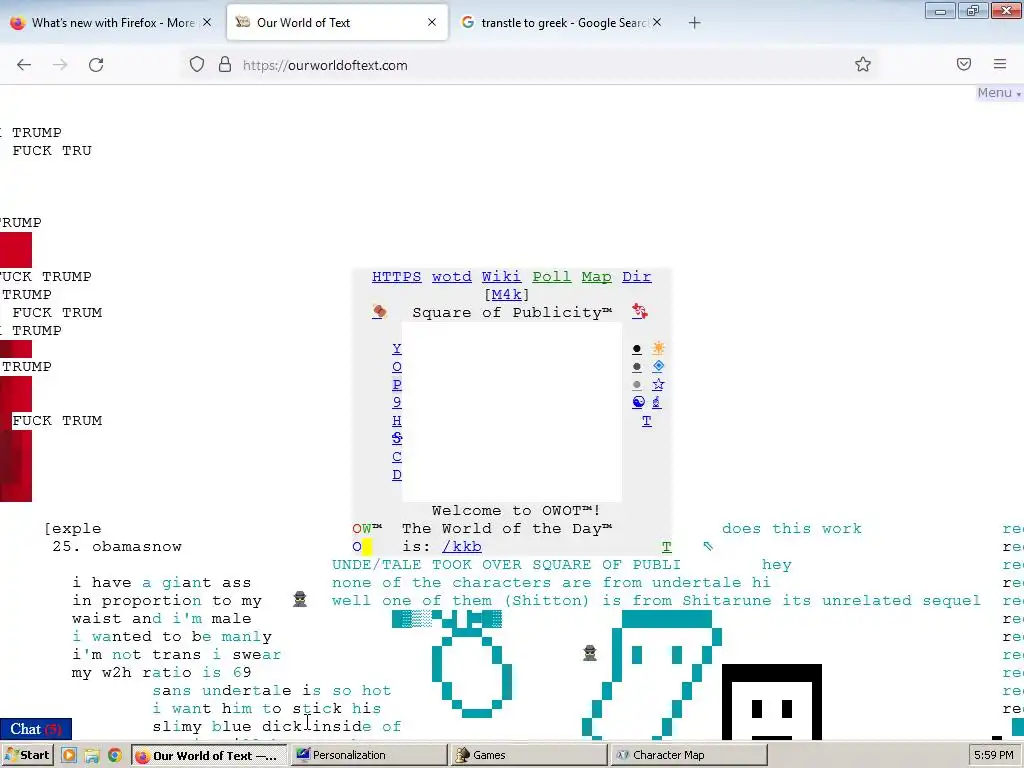Viewport: 1024px width, 768px height.
Task: Switch to Games window in taskbar
Action: 528,755
